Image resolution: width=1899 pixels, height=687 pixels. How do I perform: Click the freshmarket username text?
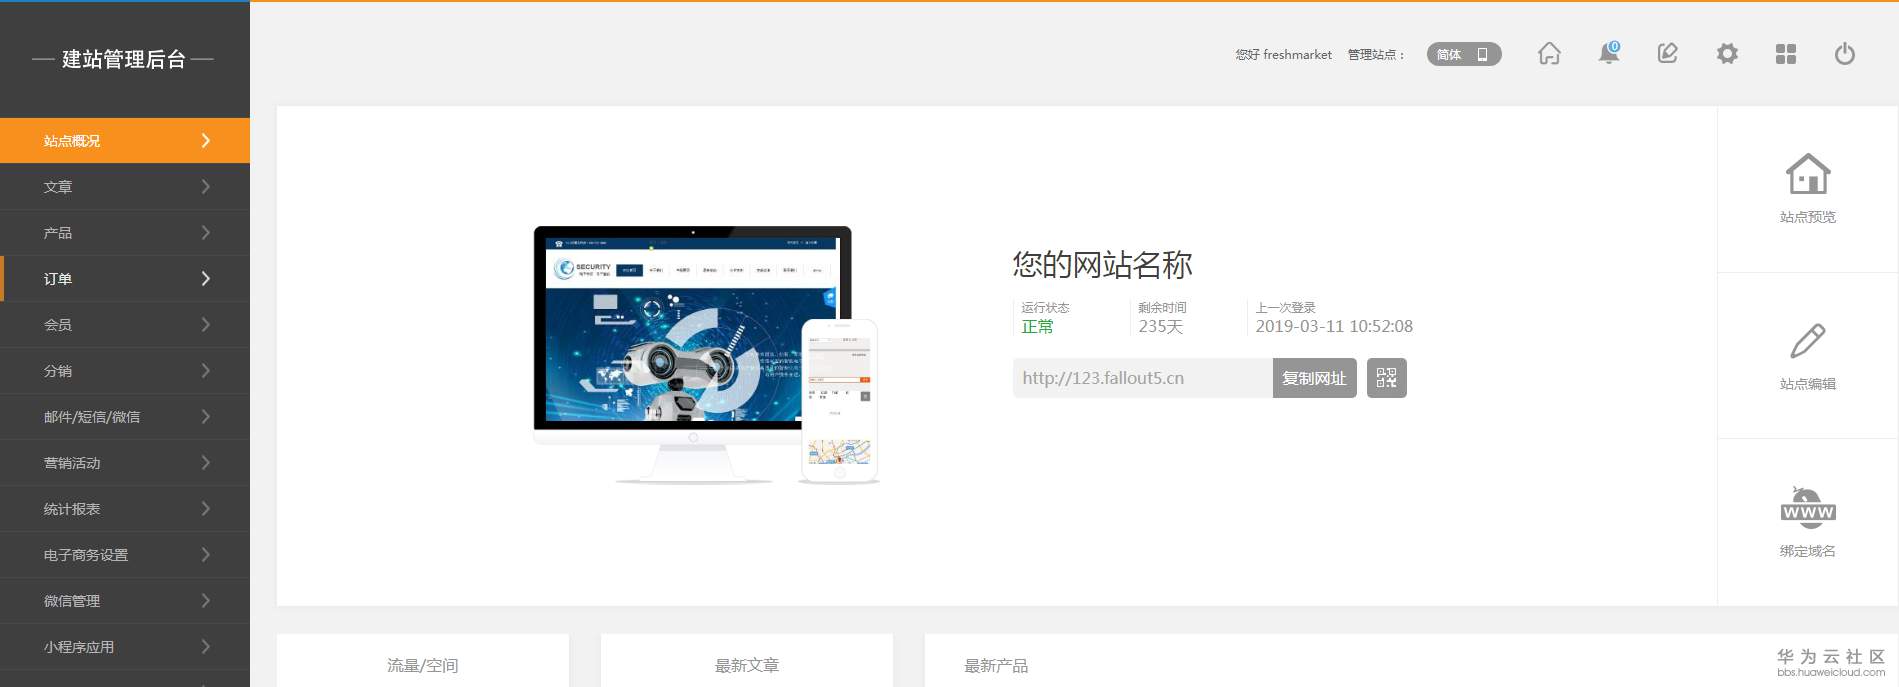pos(1297,55)
